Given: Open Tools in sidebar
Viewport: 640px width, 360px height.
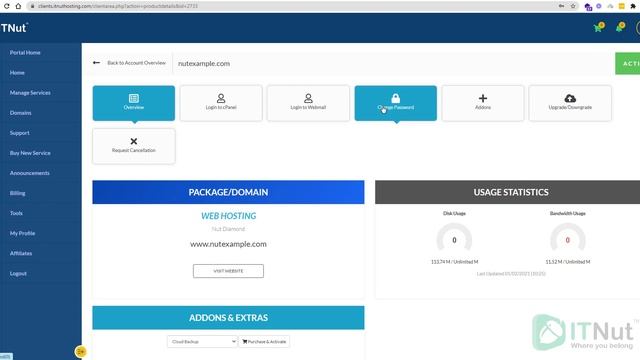Looking at the screenshot, I should [x=16, y=213].
